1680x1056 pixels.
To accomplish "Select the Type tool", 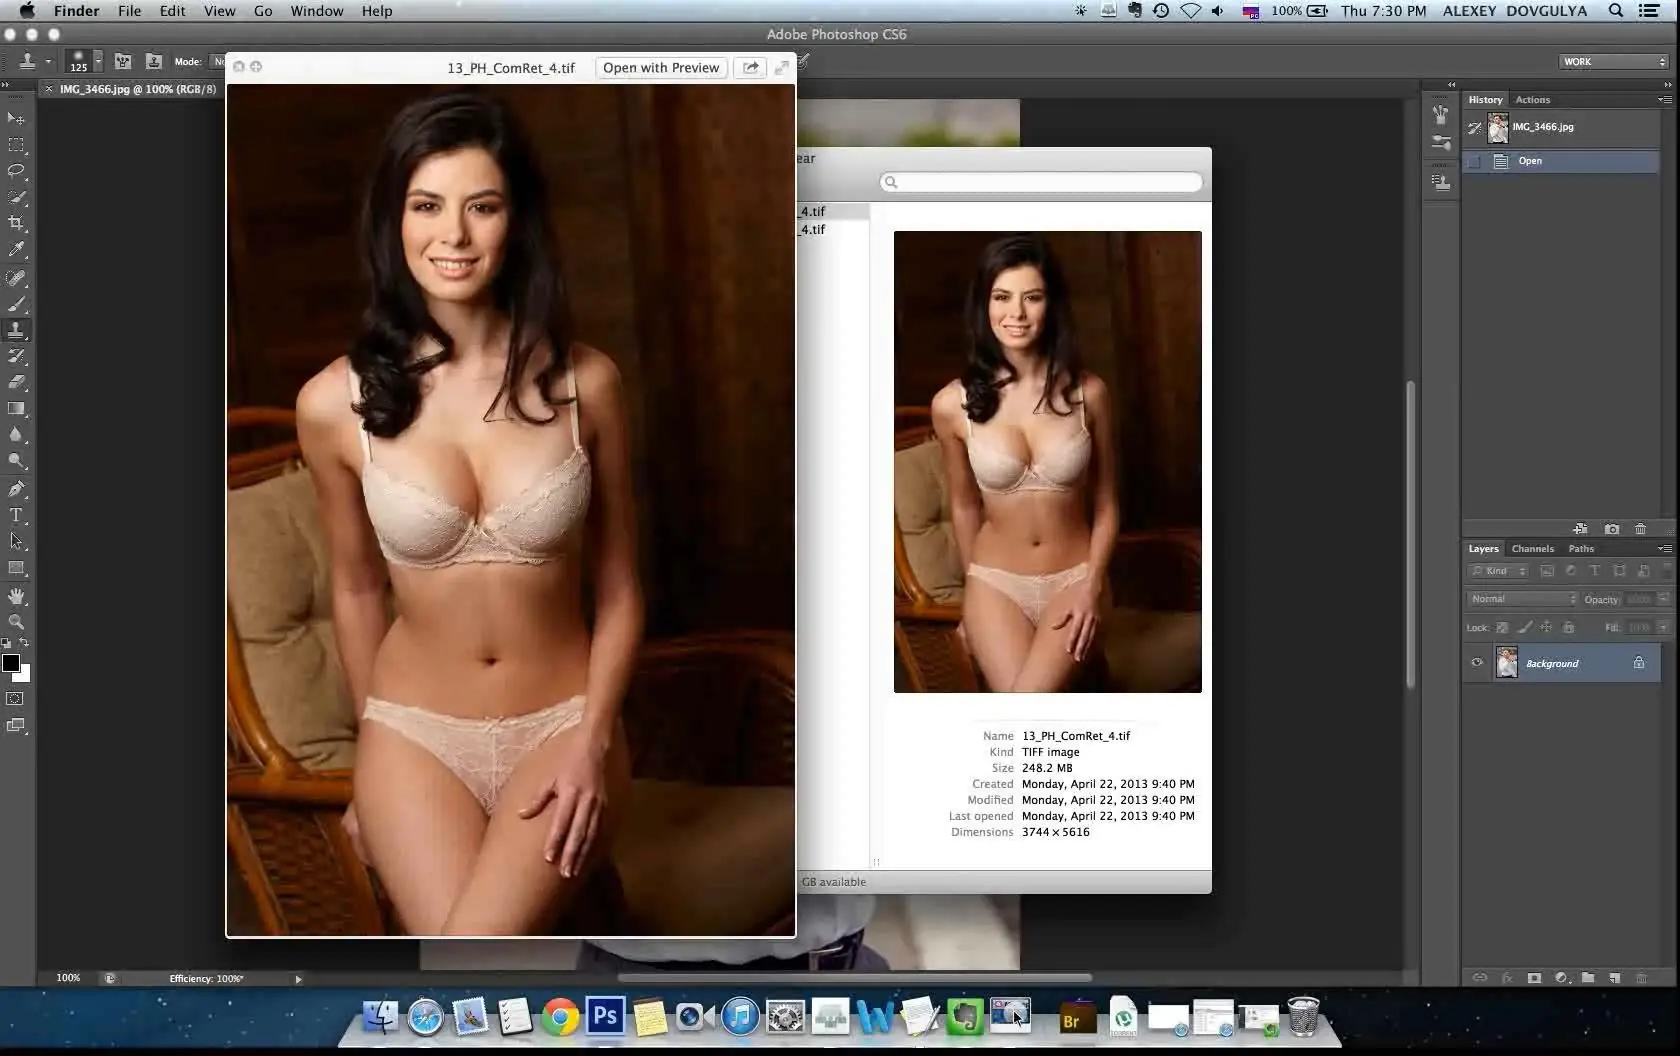I will tap(16, 515).
